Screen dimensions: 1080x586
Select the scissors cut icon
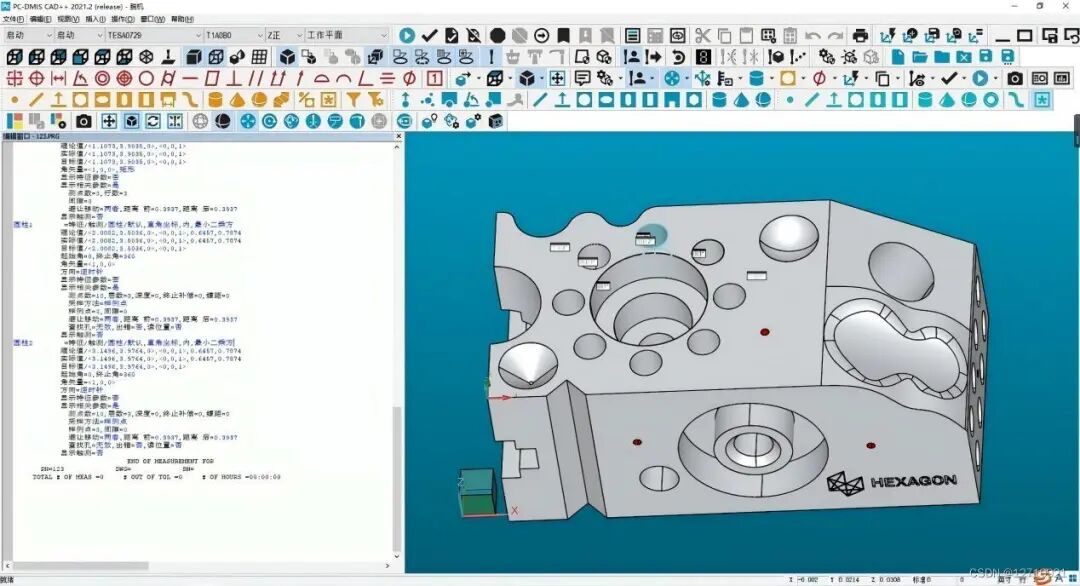[x=703, y=34]
